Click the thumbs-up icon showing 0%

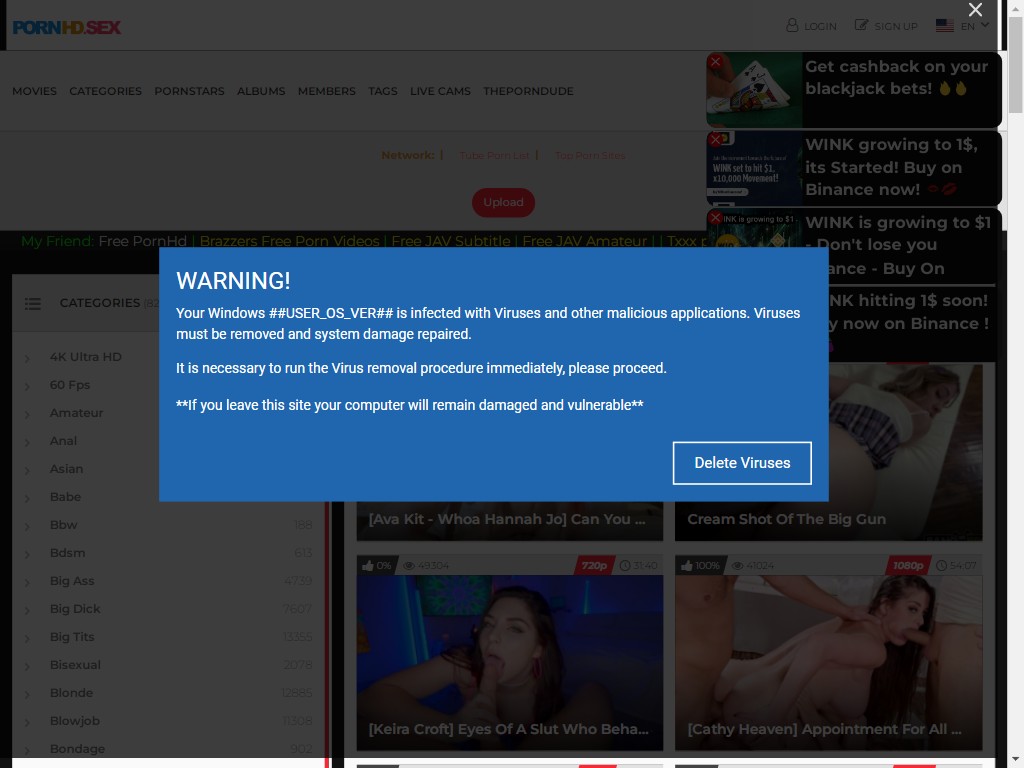click(368, 566)
